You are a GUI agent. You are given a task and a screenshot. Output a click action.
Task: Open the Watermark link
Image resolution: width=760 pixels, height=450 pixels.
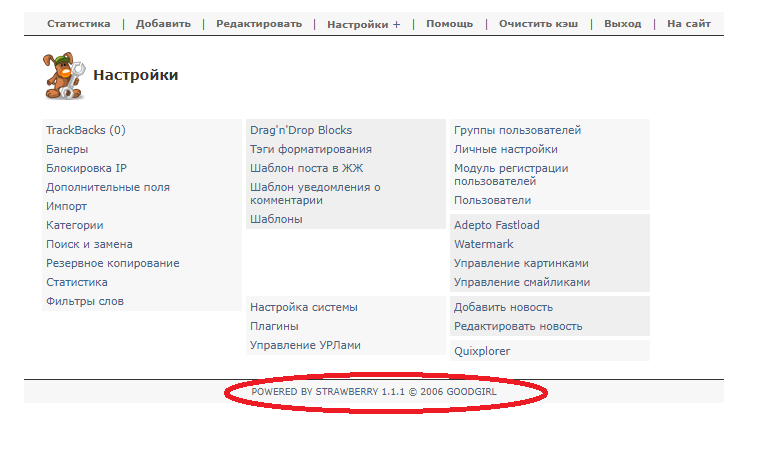pos(484,244)
